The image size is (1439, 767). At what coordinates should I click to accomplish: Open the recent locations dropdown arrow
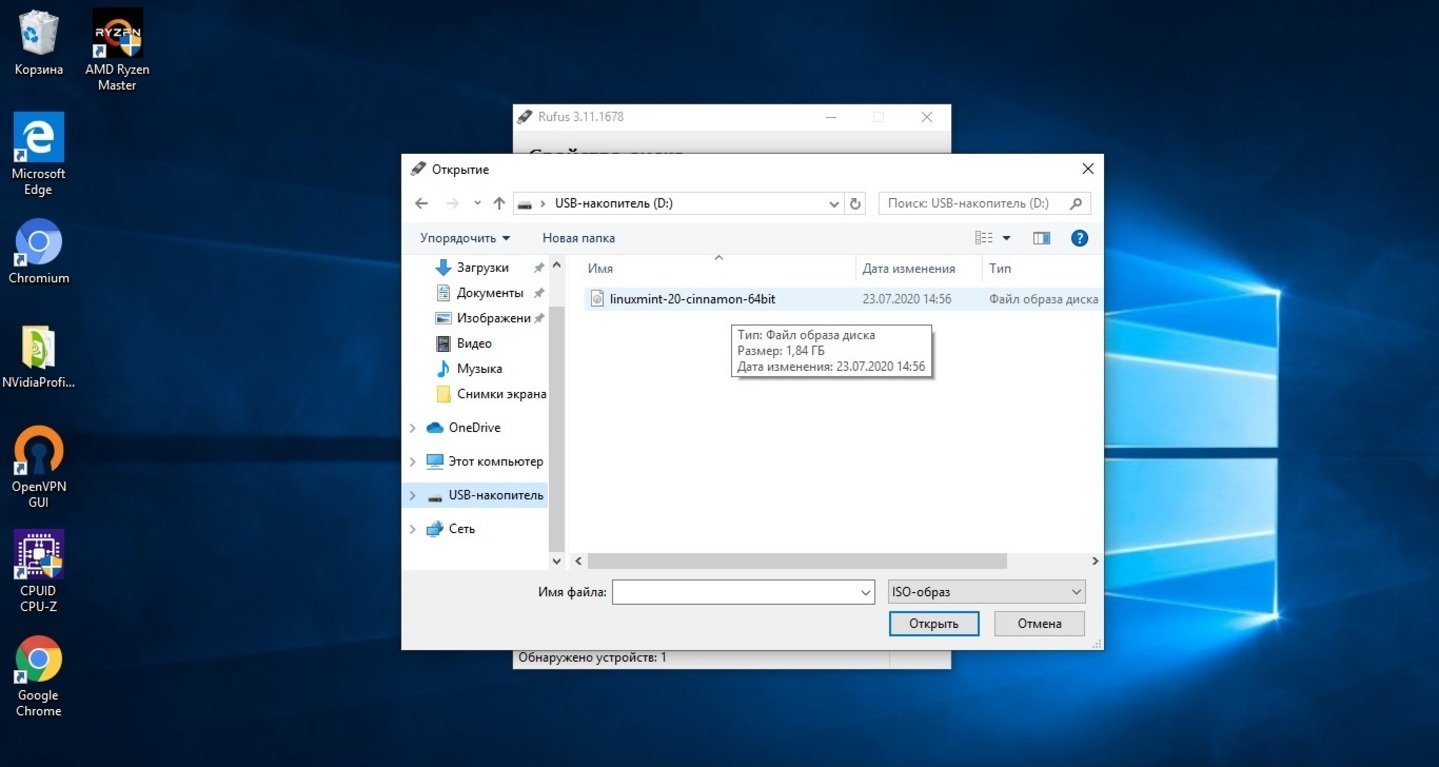coord(477,203)
